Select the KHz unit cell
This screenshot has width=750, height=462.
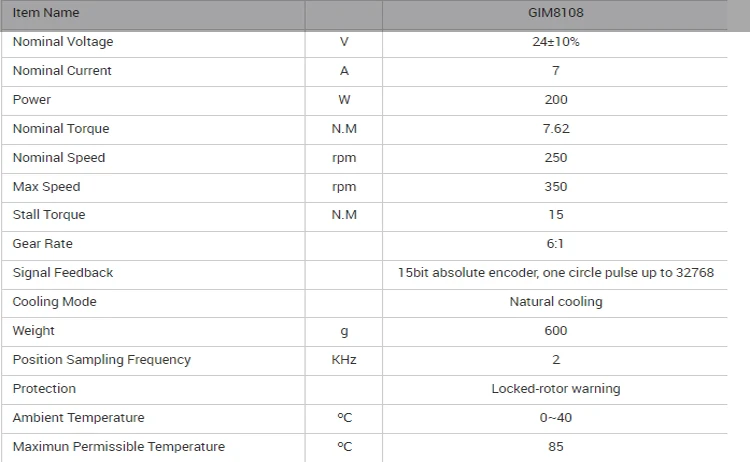click(344, 360)
